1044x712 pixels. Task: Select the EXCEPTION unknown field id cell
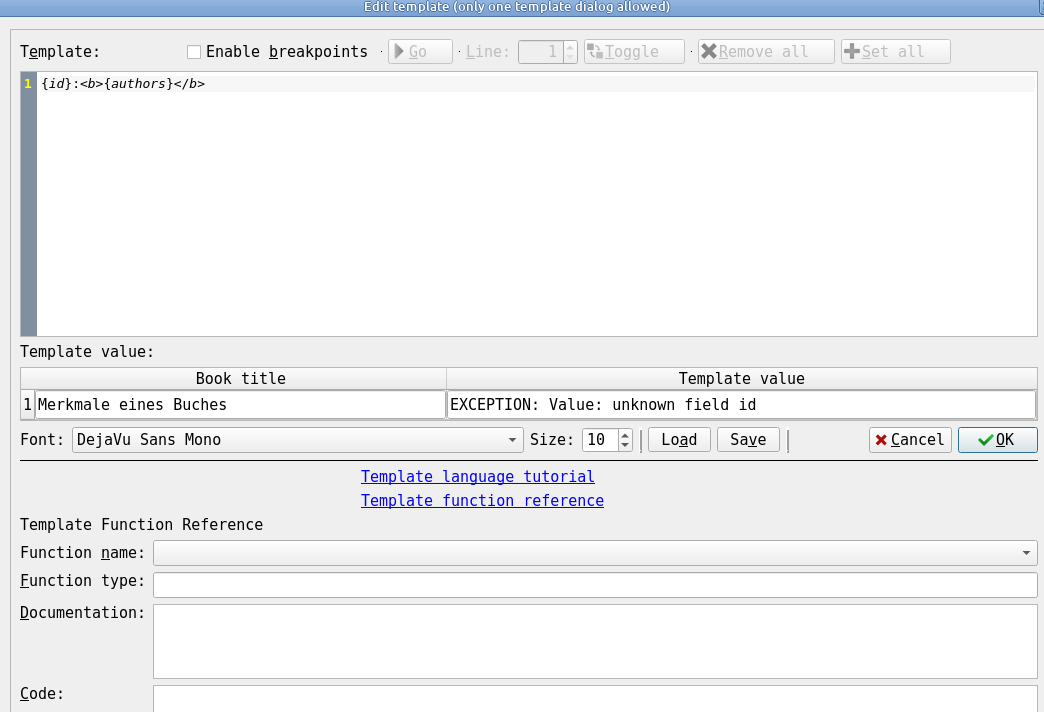coord(741,404)
